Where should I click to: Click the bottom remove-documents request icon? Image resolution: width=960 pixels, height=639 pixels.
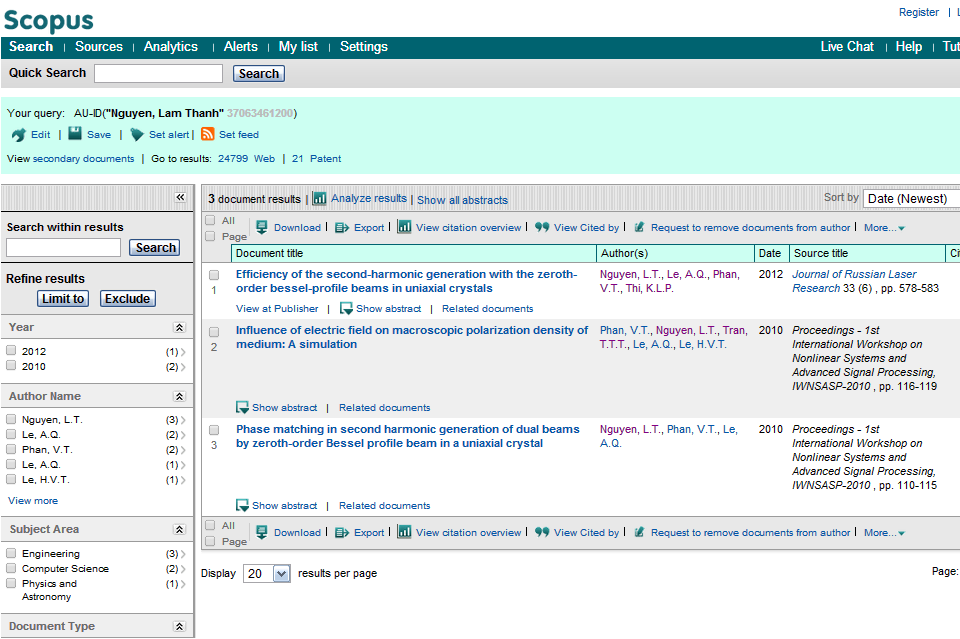point(639,532)
